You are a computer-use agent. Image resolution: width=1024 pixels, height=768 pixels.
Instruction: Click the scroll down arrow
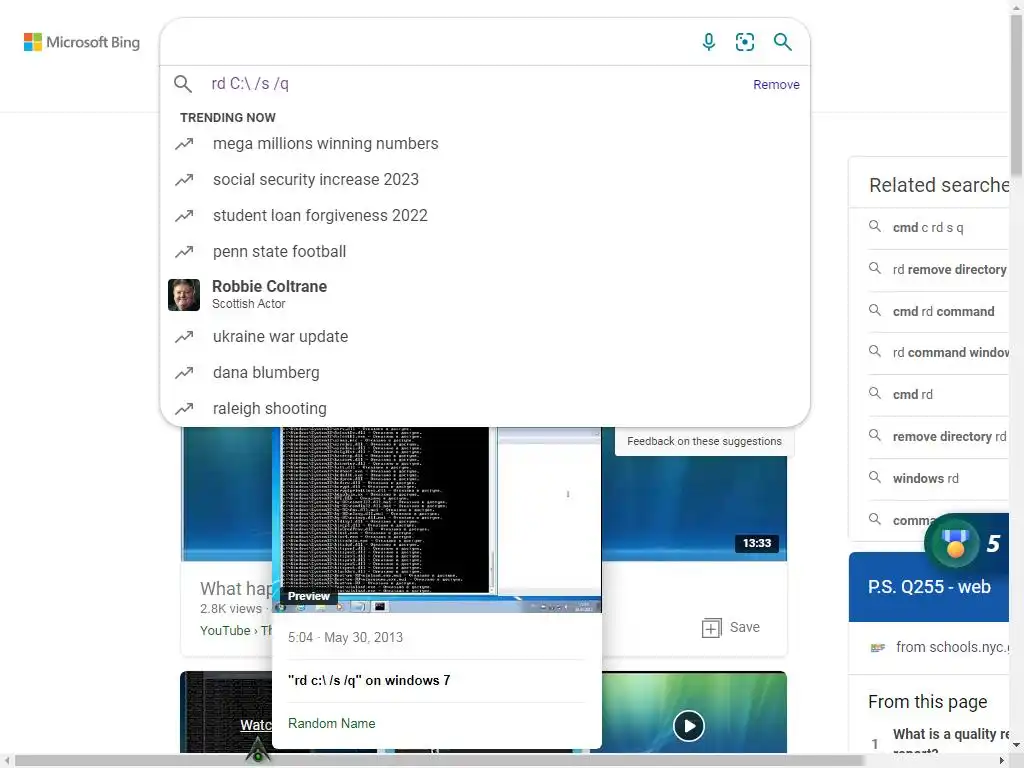1016,744
